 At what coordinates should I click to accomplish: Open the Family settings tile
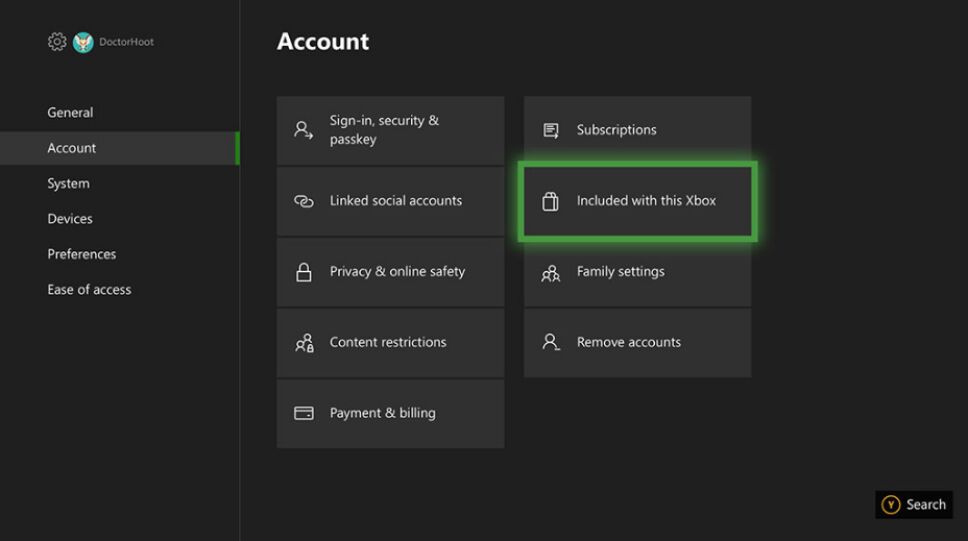637,272
